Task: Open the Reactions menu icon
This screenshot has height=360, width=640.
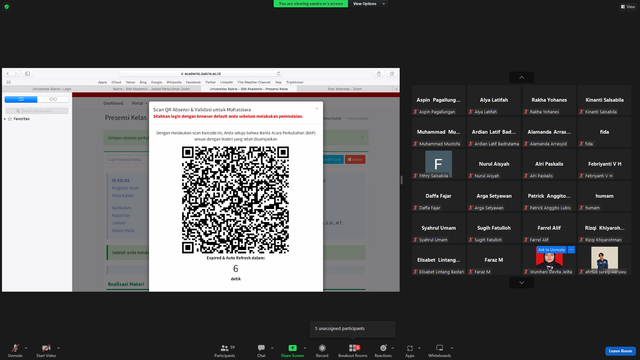Action: point(383,348)
